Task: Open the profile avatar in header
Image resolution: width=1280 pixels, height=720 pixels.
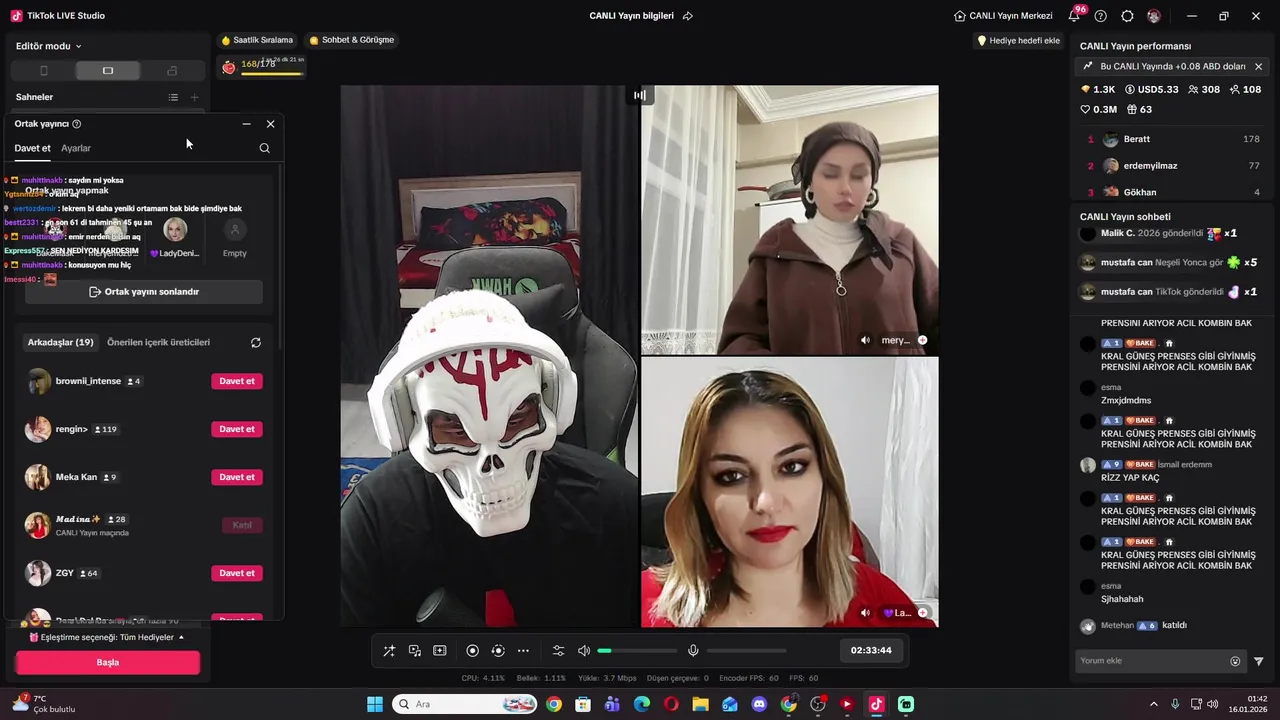Action: [1154, 16]
